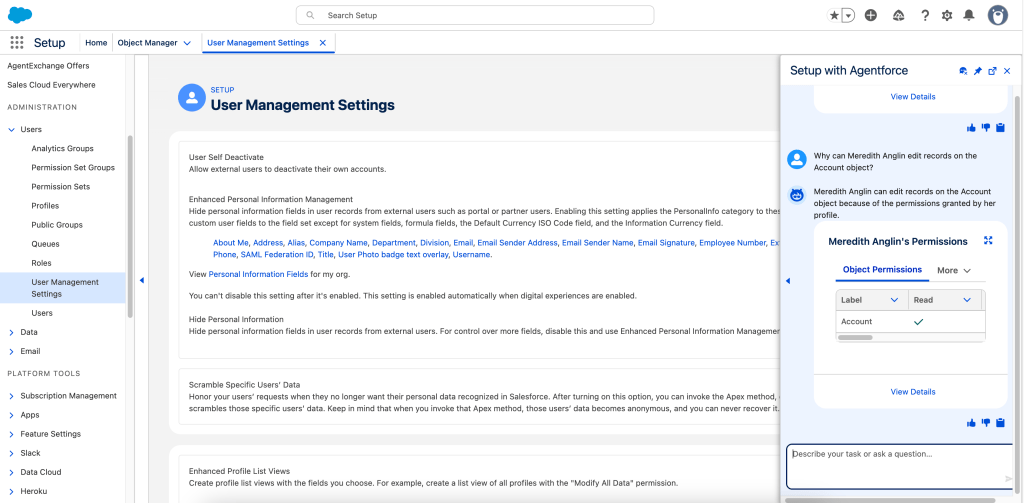Open the App Launcher grid icon

(x=17, y=42)
